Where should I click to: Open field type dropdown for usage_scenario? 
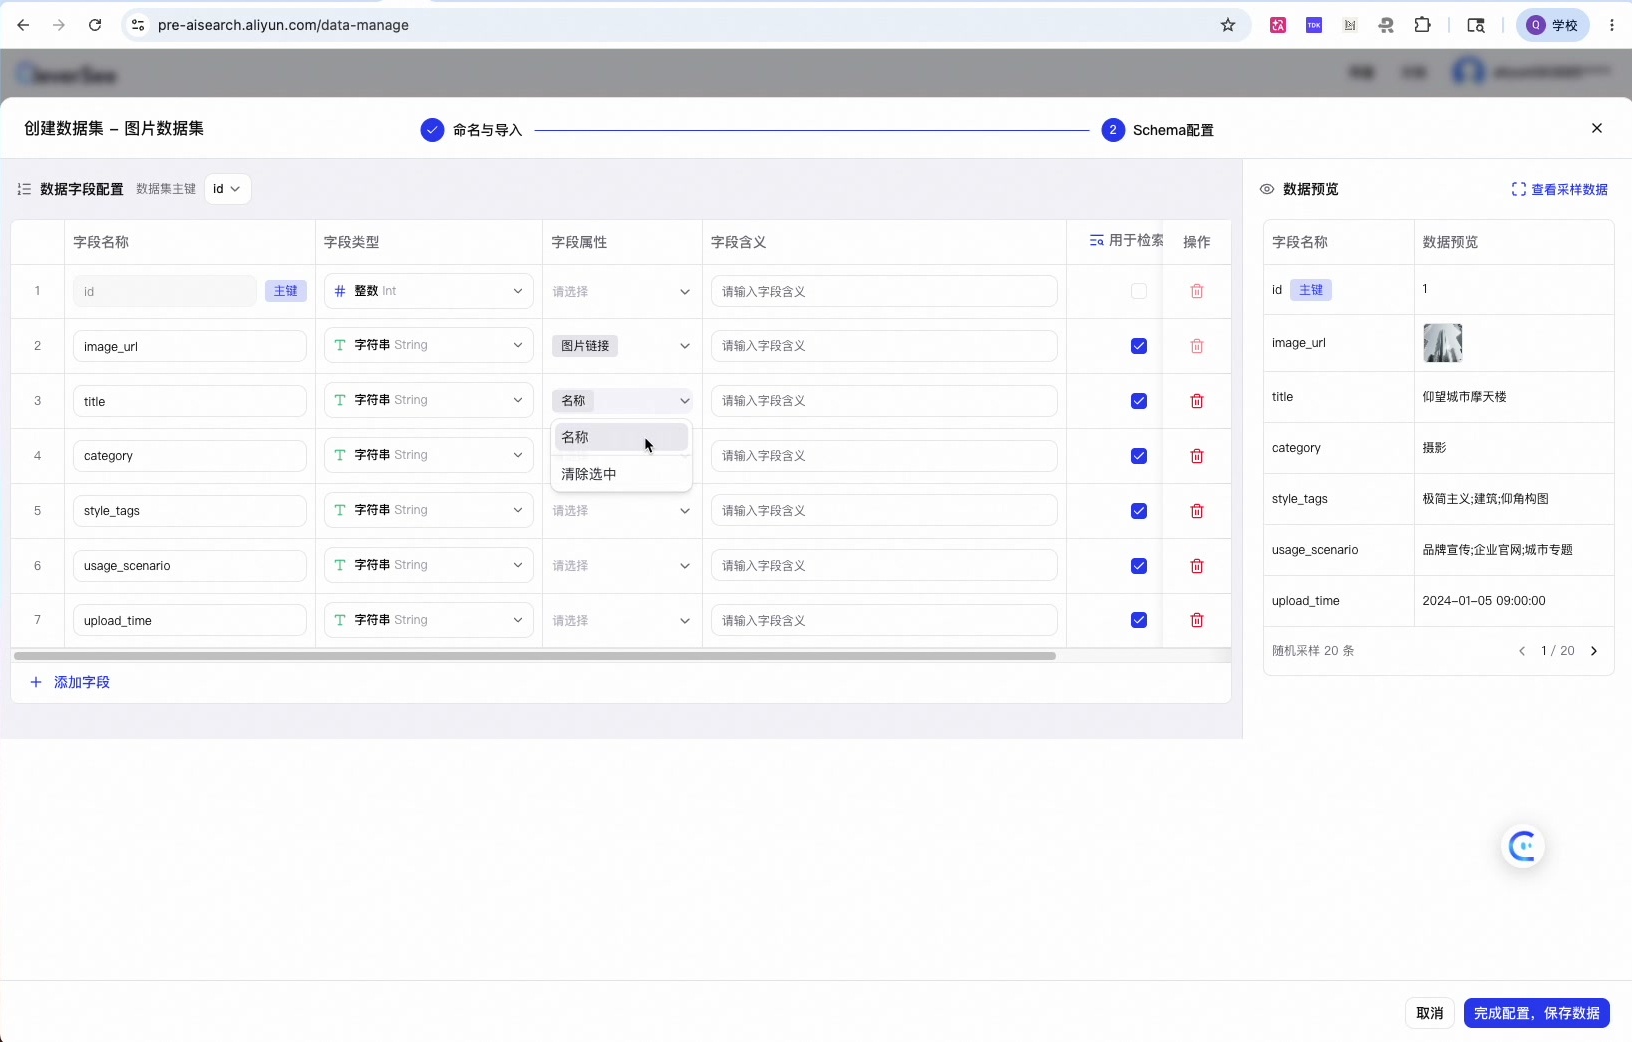click(x=428, y=565)
